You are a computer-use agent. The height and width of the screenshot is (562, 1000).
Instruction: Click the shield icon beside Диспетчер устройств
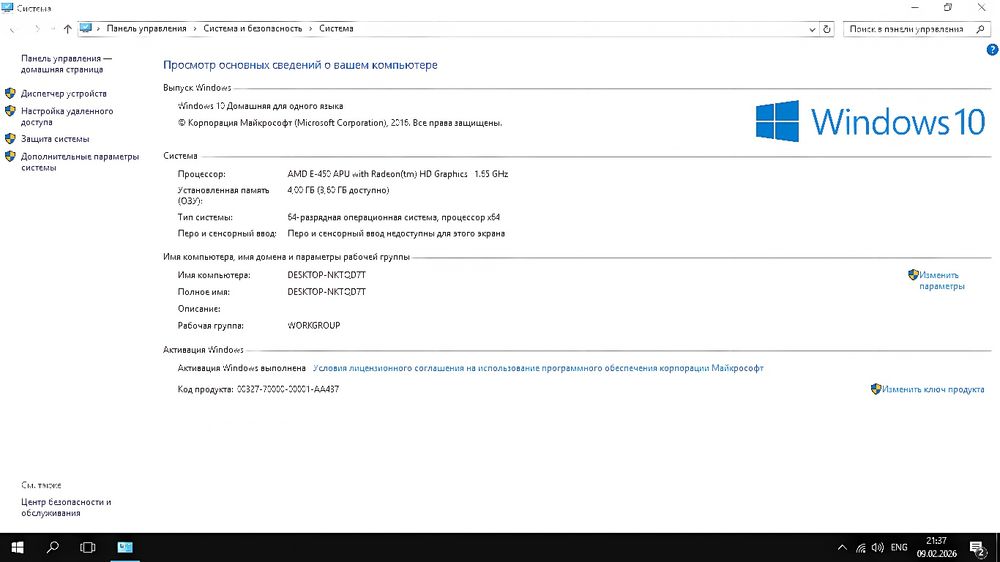tap(10, 93)
